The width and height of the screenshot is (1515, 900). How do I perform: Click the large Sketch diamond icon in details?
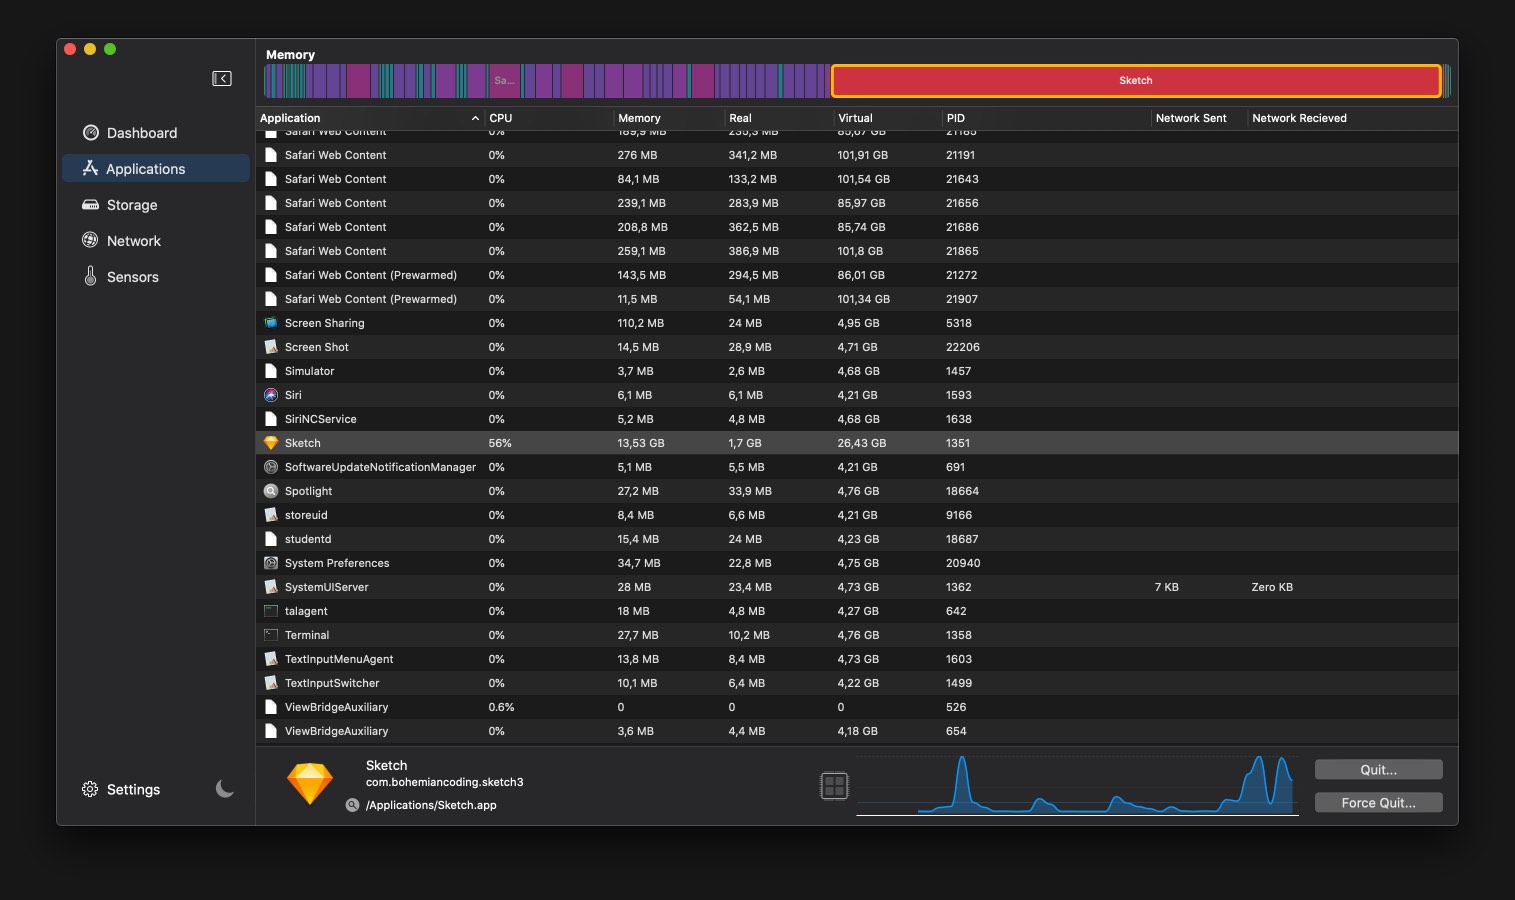[310, 784]
